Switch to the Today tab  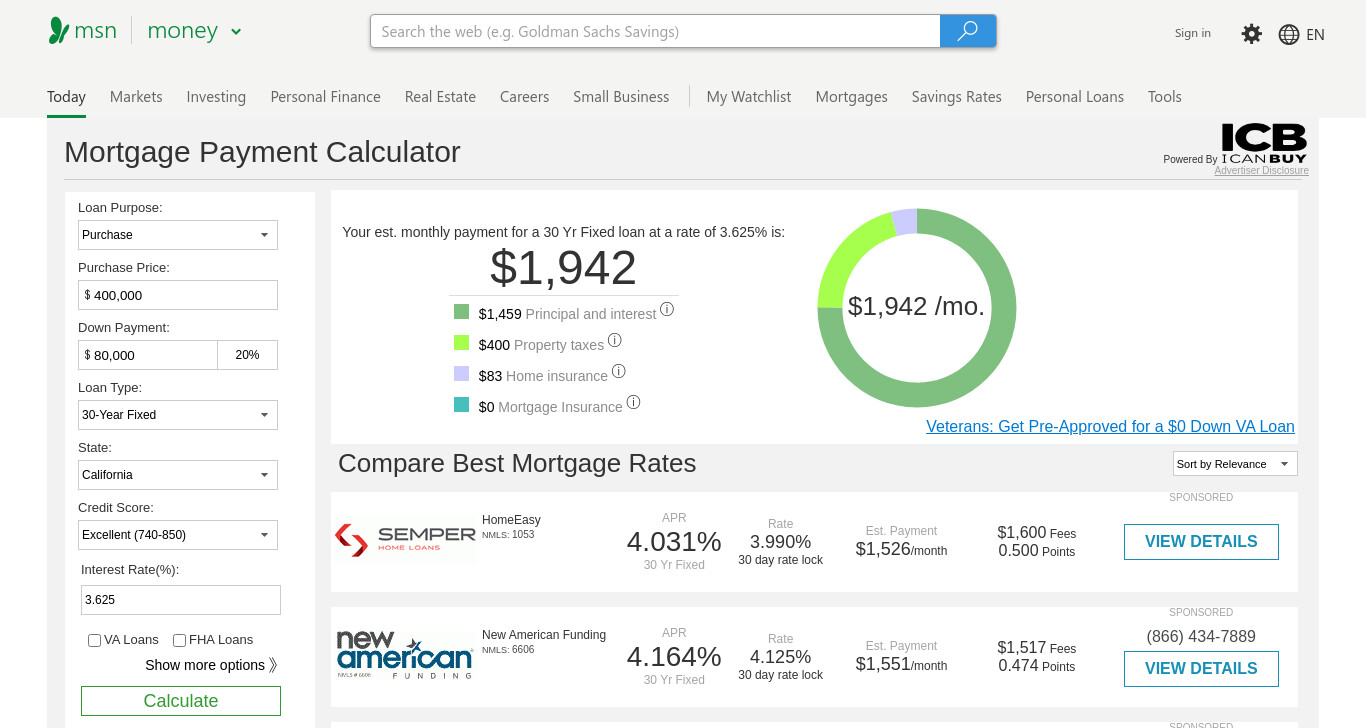point(66,97)
